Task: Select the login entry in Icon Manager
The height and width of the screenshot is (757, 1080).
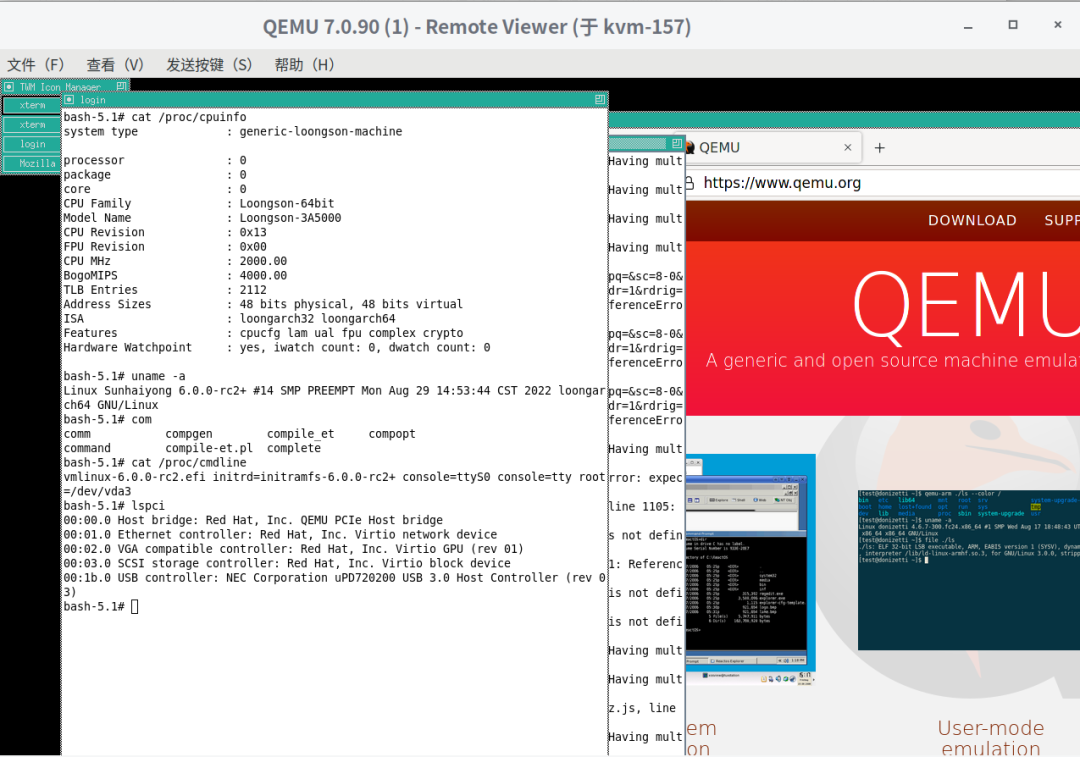Action: click(x=33, y=144)
